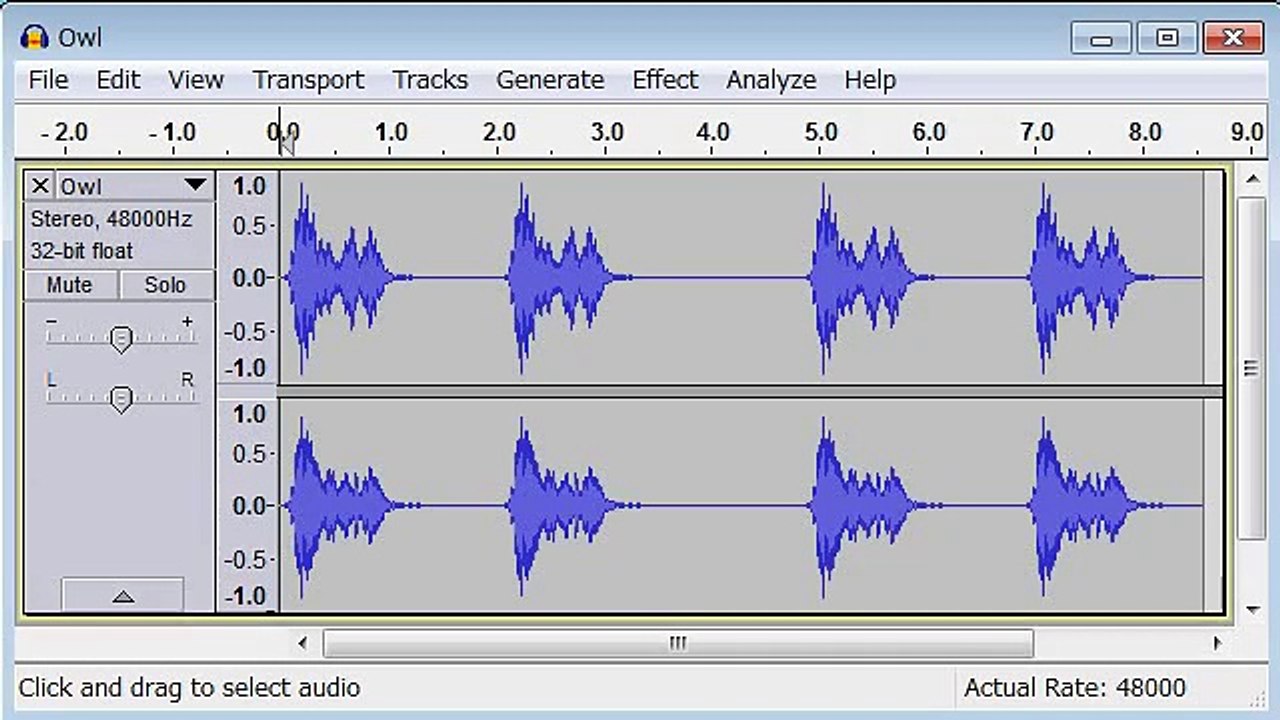Solo the Owl track
This screenshot has height=720, width=1280.
click(165, 285)
